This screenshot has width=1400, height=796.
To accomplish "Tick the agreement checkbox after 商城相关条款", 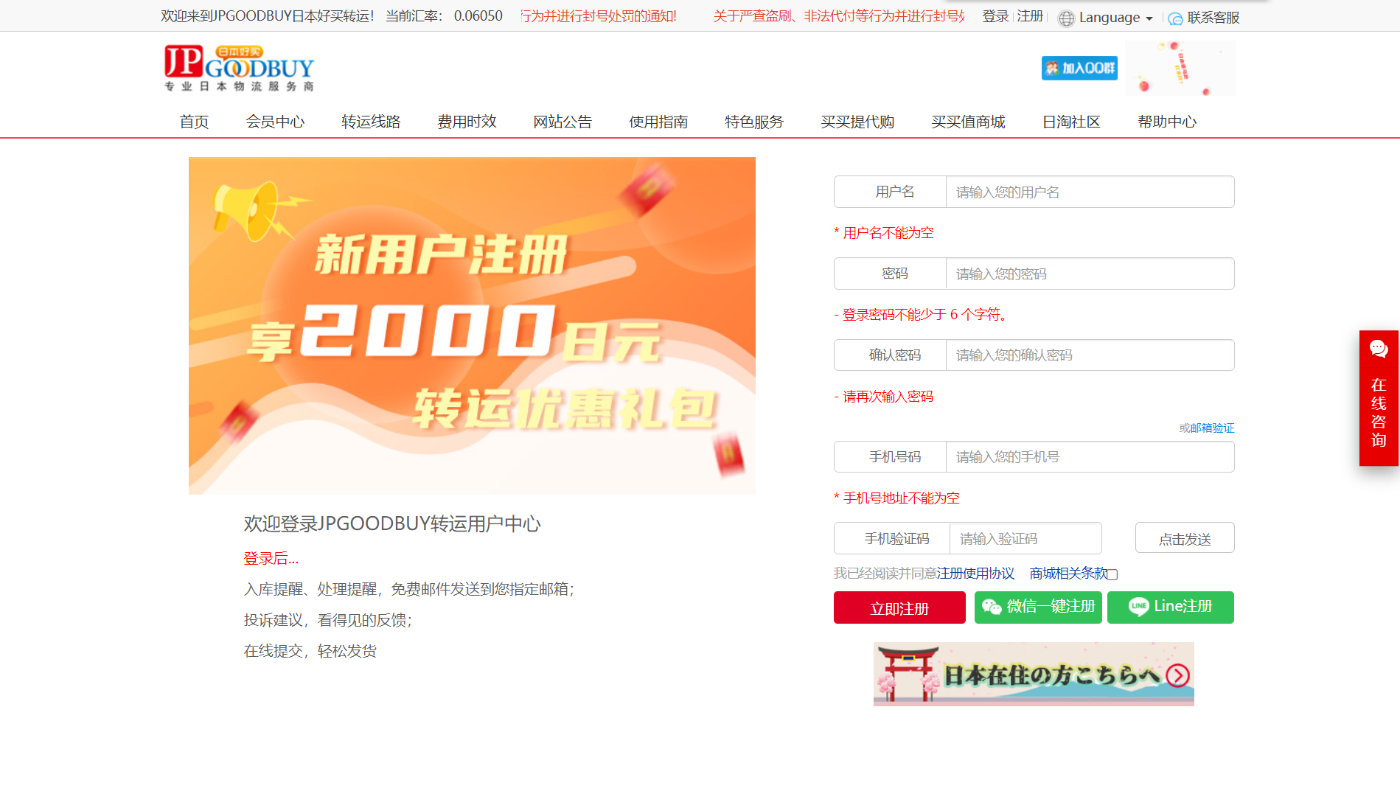I will [1112, 574].
